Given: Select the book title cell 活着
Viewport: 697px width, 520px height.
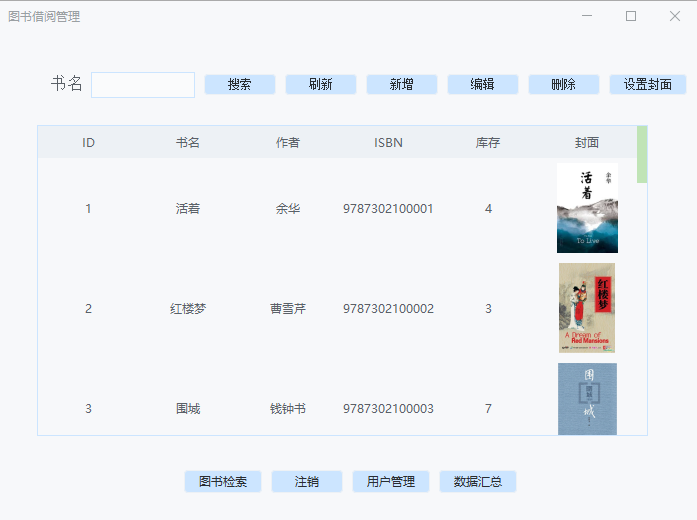Looking at the screenshot, I should coord(188,208).
